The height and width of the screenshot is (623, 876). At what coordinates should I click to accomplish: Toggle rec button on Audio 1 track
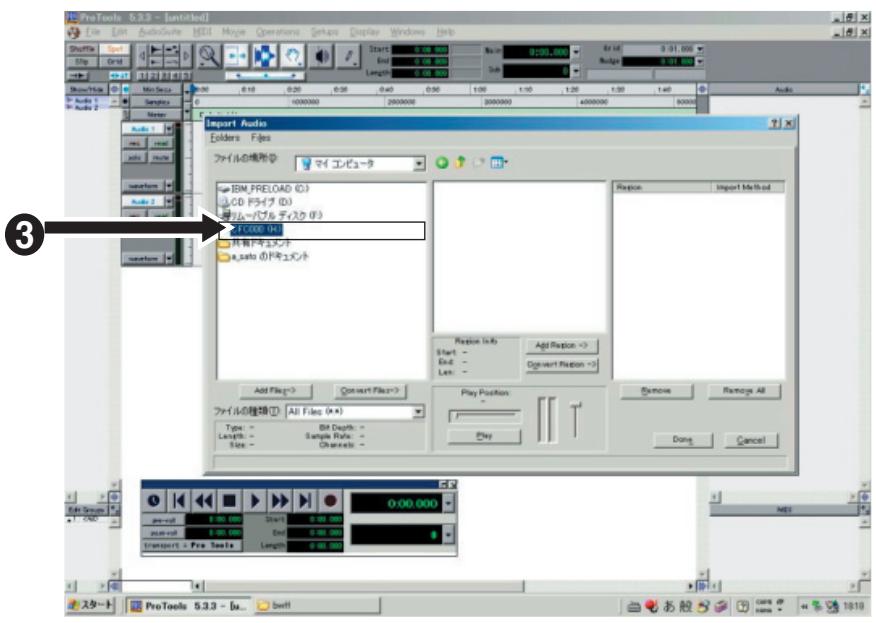[x=135, y=144]
